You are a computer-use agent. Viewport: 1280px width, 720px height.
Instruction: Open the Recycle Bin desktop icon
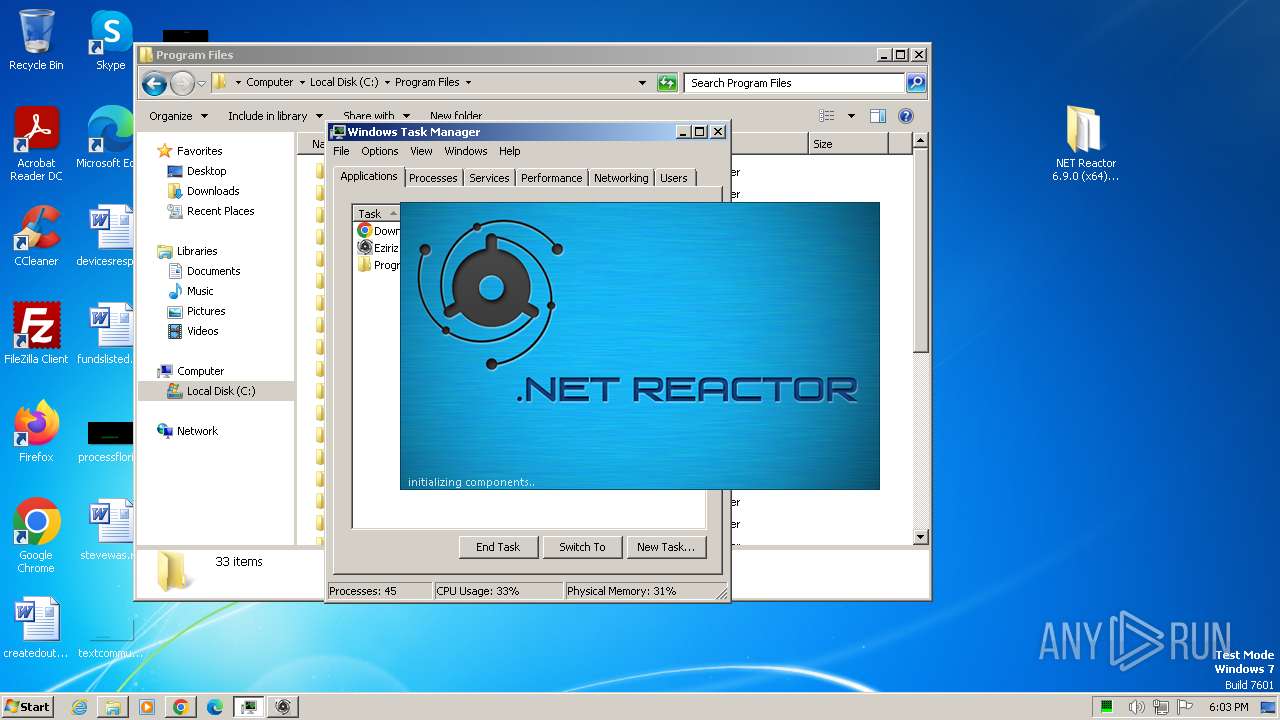(36, 40)
